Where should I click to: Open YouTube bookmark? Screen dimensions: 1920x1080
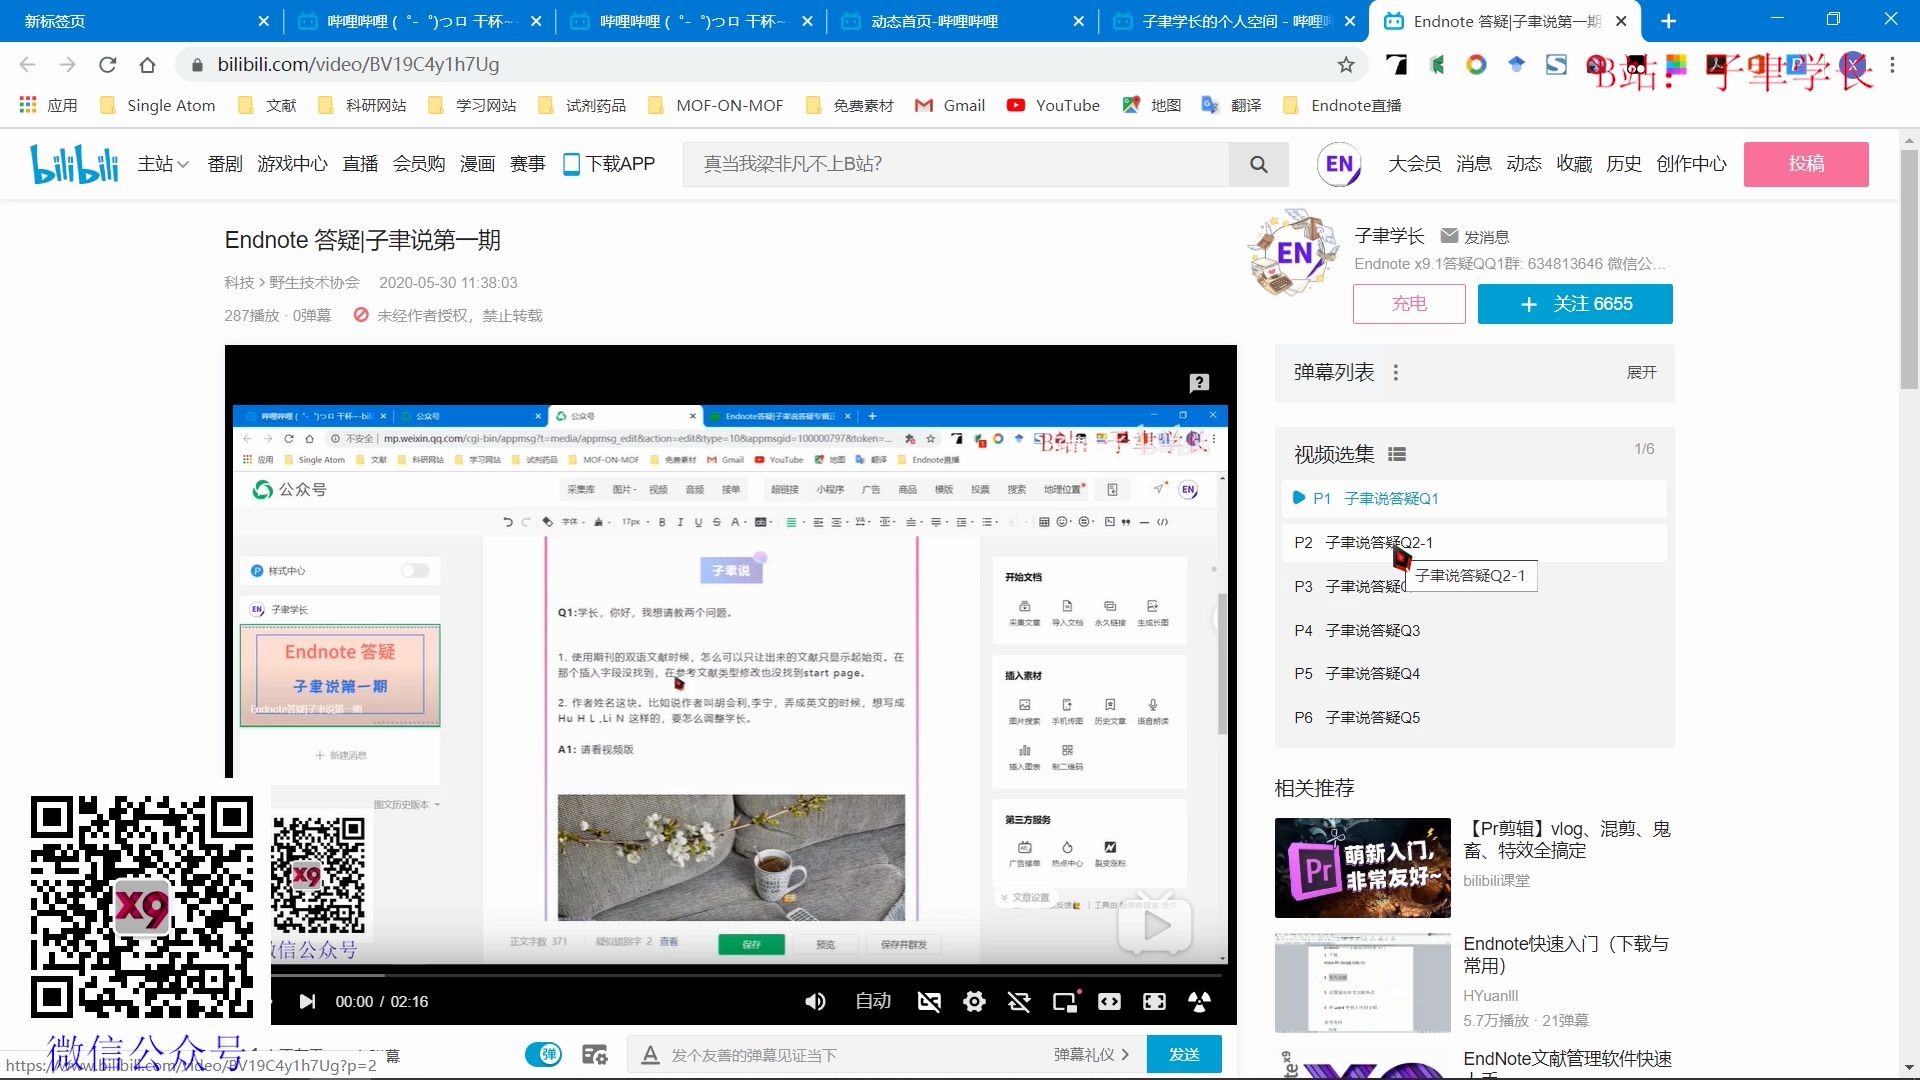1053,105
